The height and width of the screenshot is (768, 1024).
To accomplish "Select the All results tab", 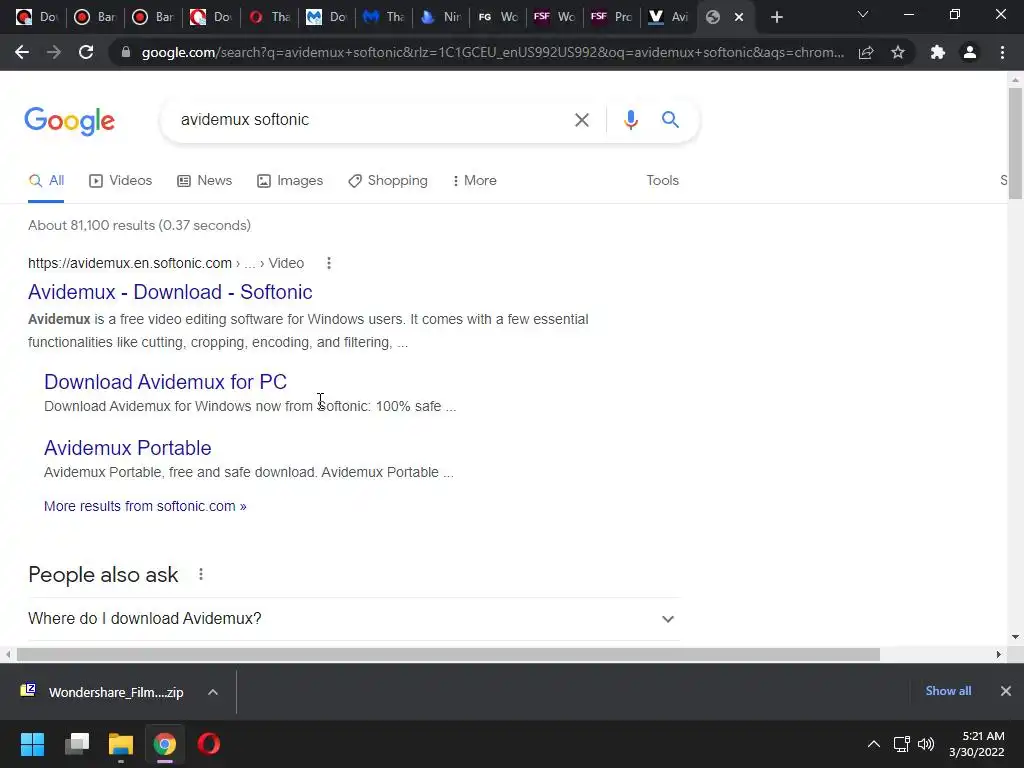I will pyautogui.click(x=46, y=181).
